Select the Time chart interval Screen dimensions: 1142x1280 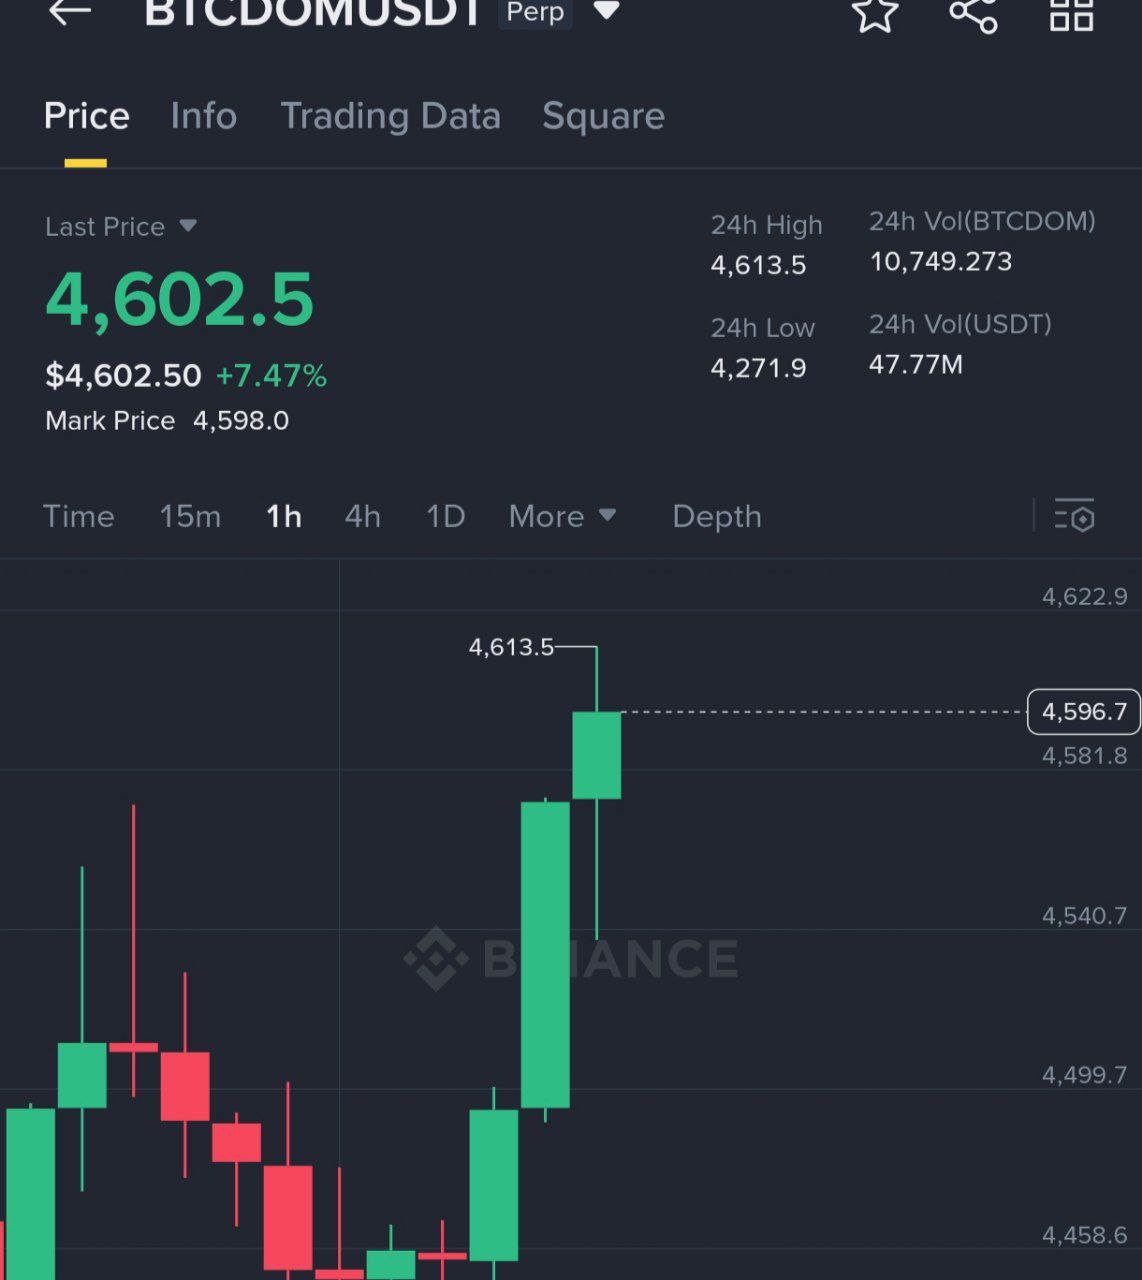78,516
